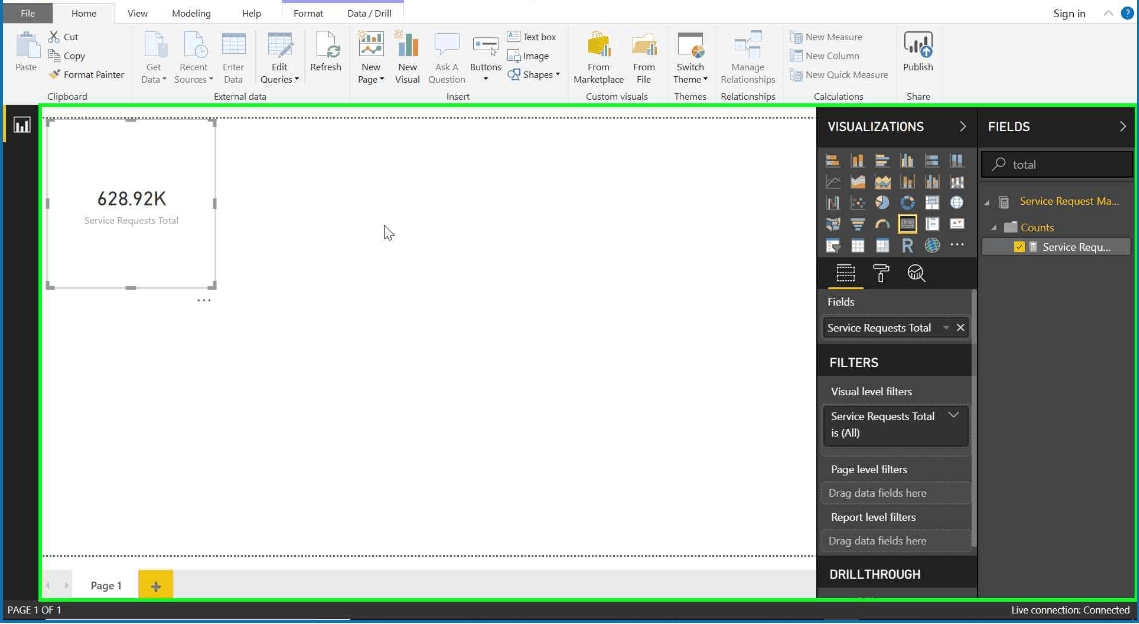This screenshot has width=1139, height=624.
Task: Select the Area chart visualization
Action: pyautogui.click(x=858, y=182)
